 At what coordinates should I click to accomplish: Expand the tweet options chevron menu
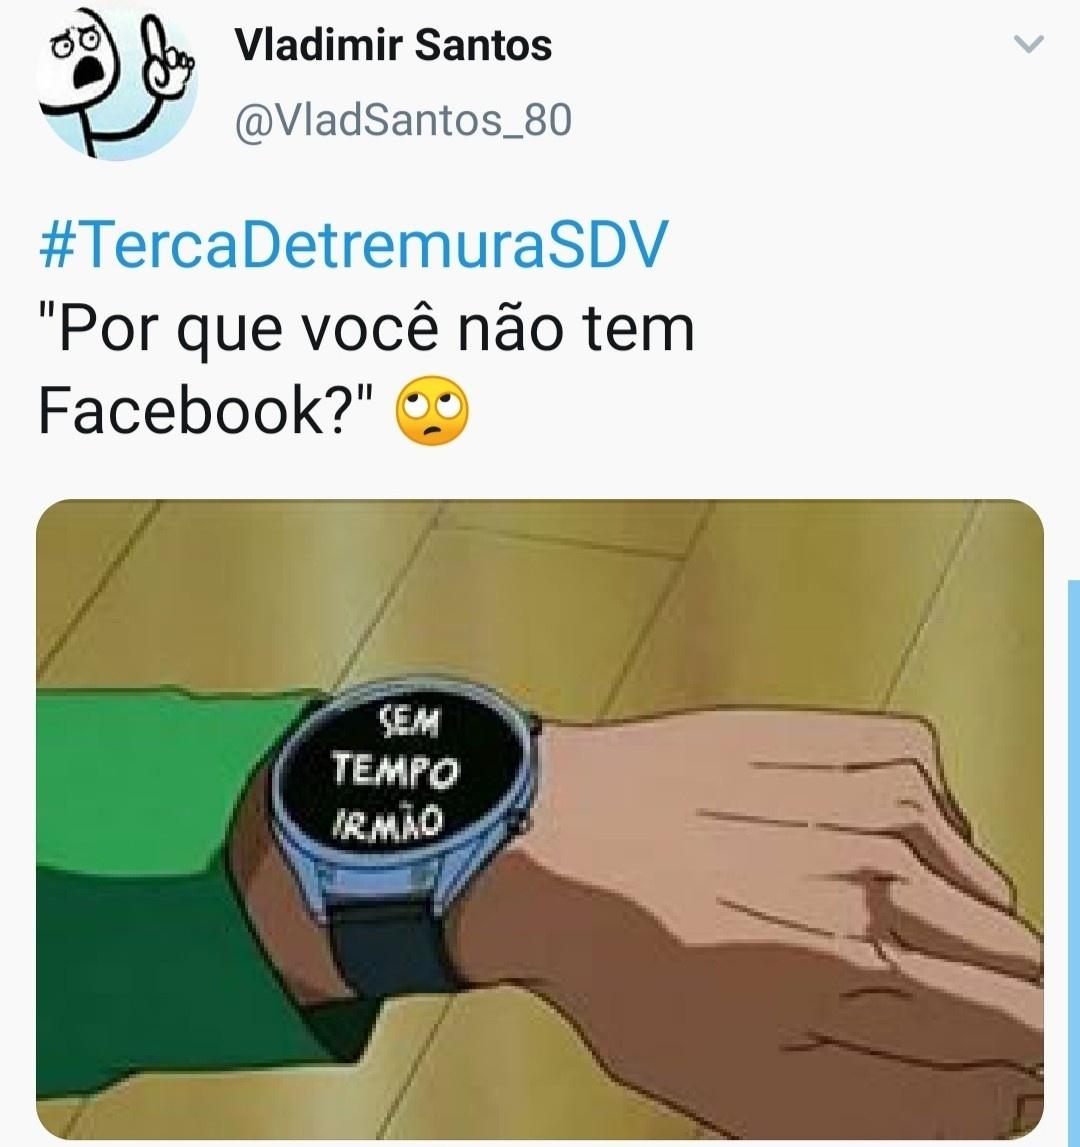pos(1029,44)
